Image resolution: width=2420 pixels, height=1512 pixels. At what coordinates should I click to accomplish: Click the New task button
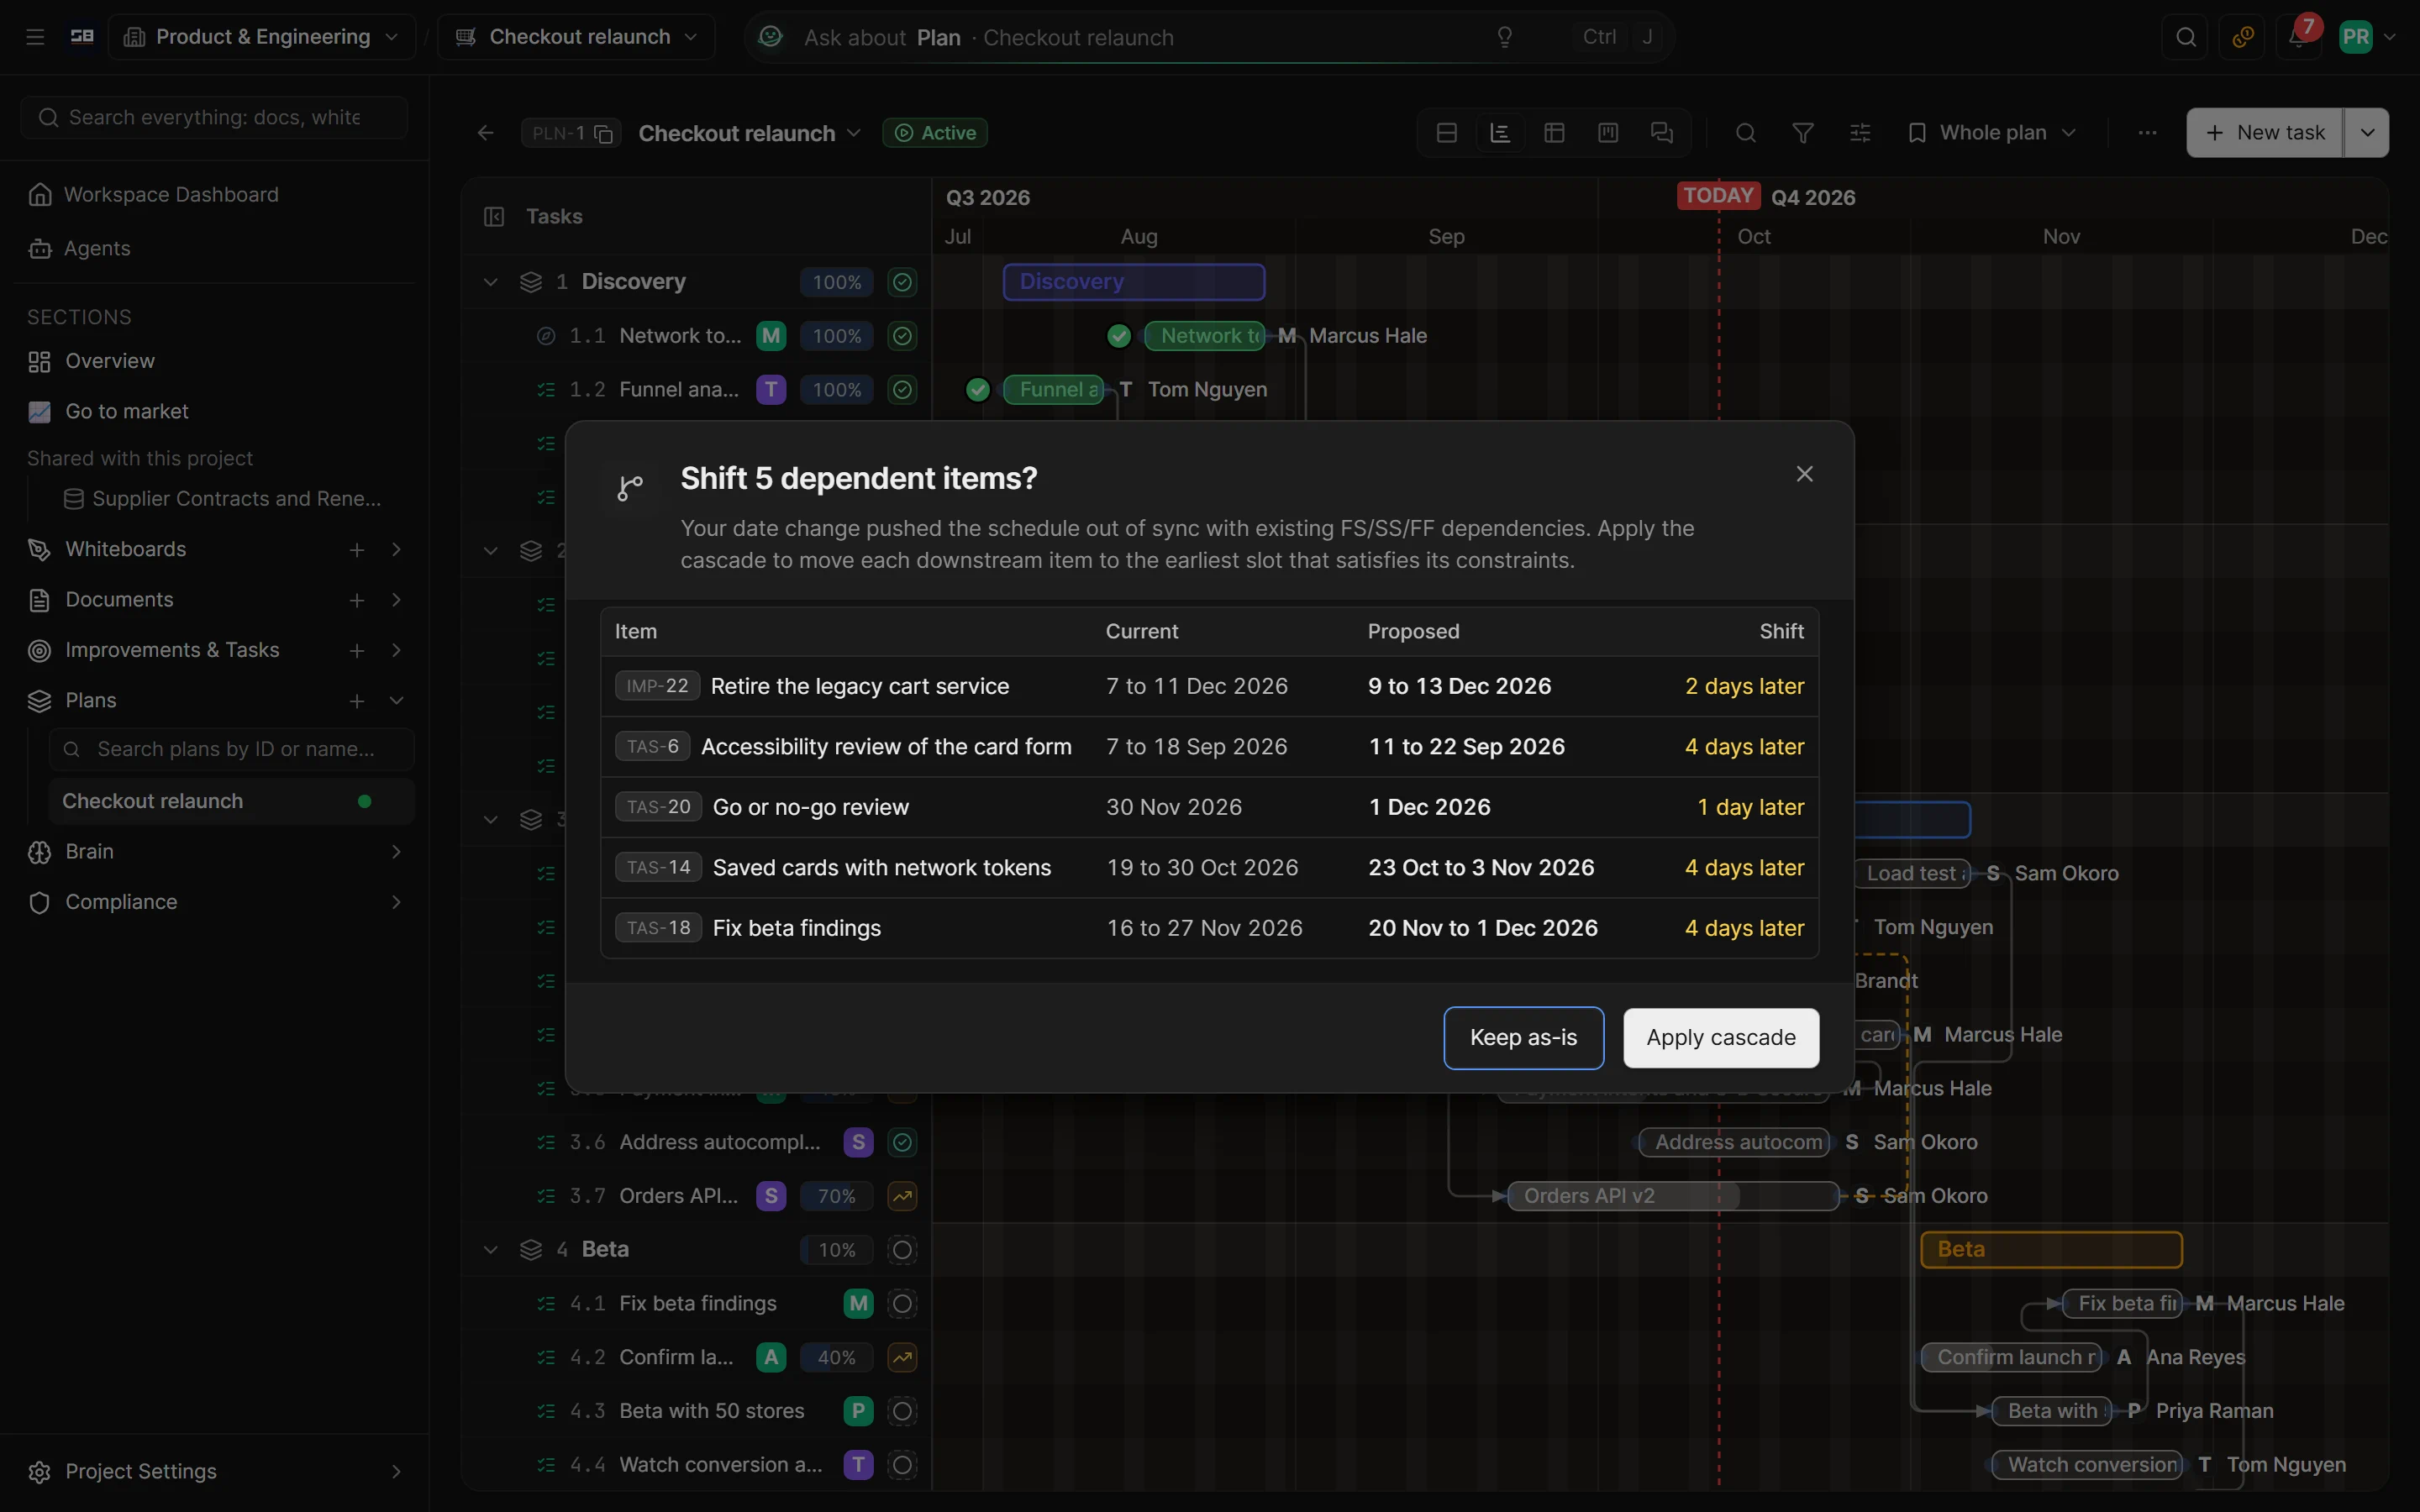[2264, 133]
